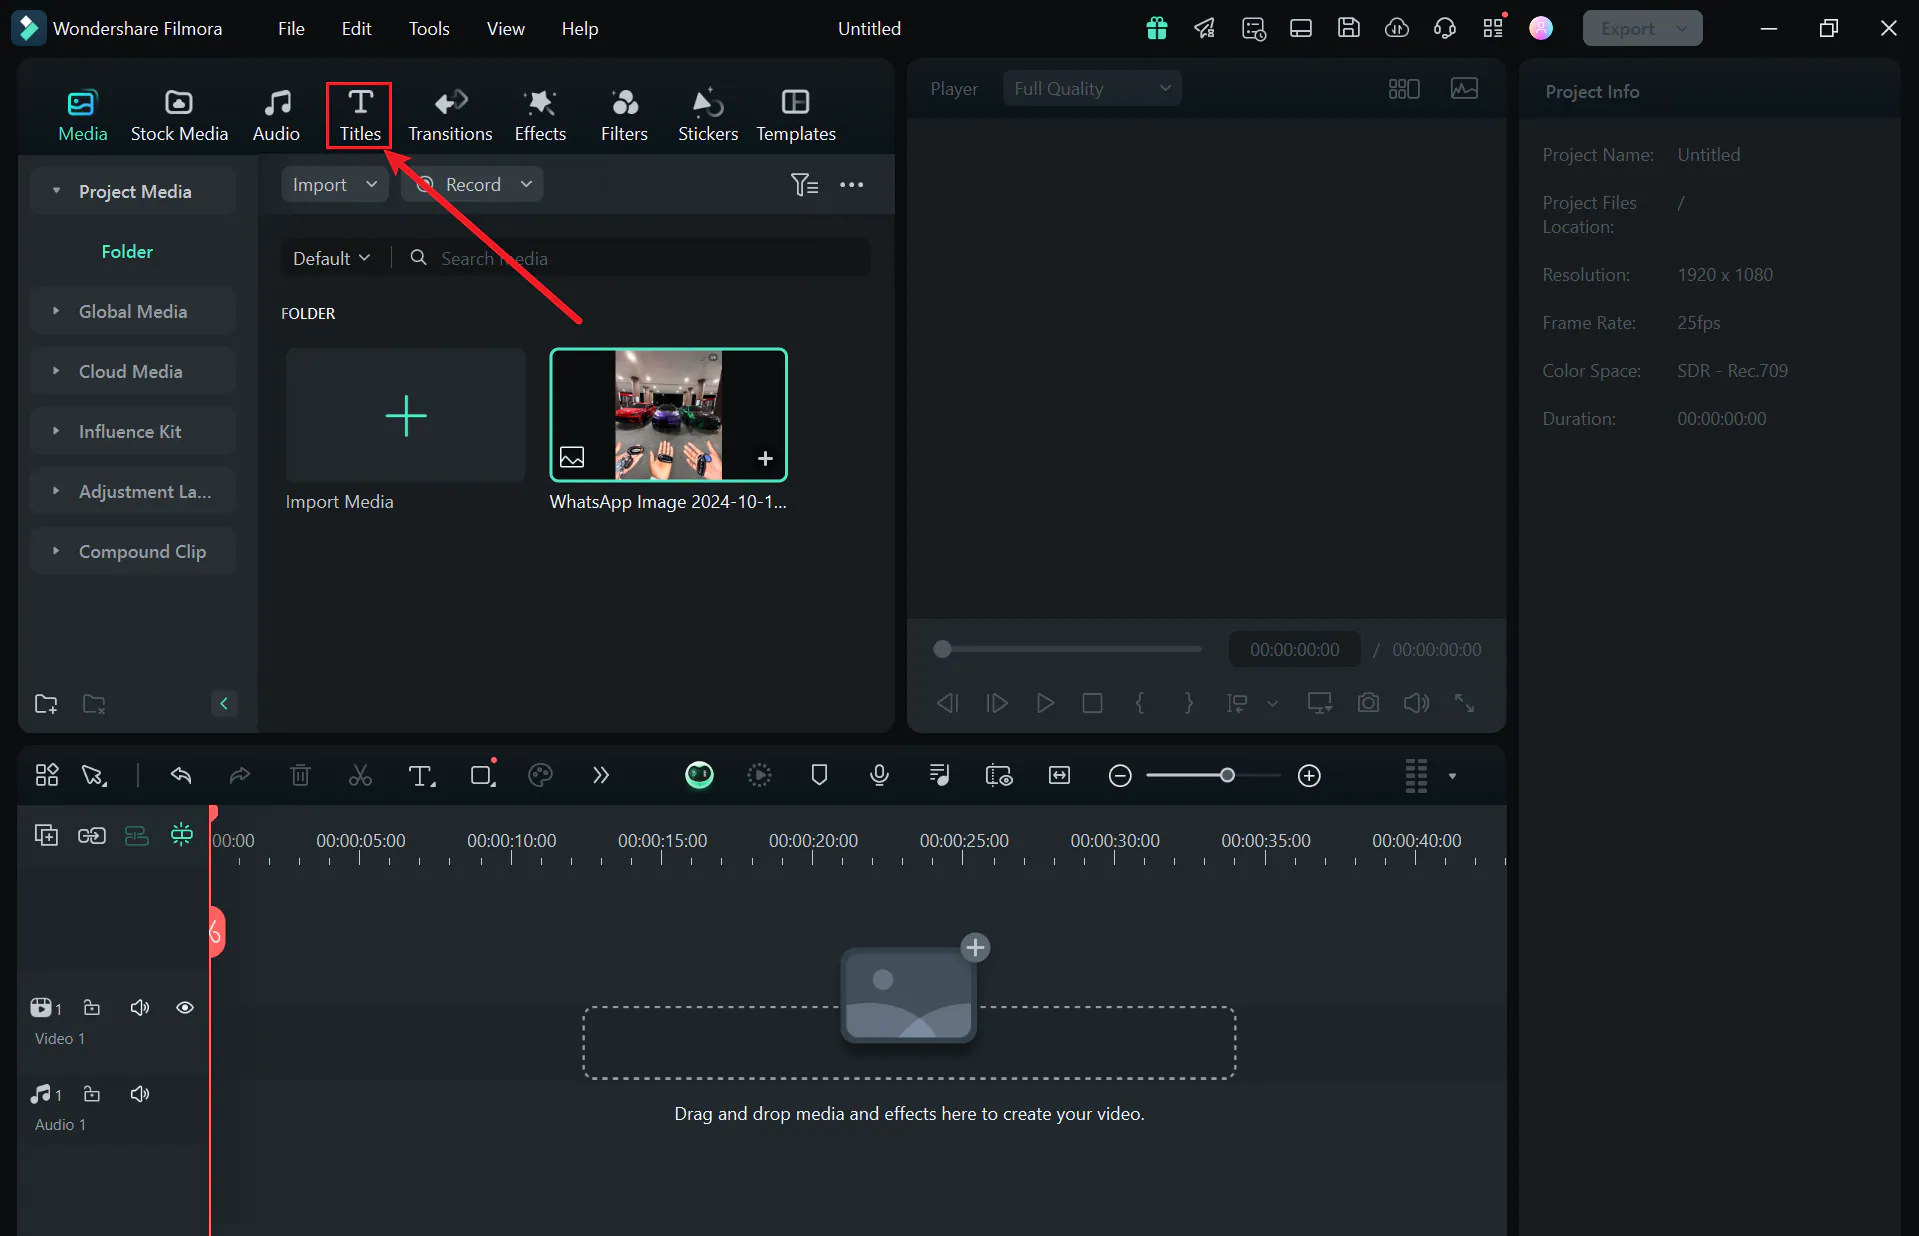Expand Global Media
Screen dimensions: 1919x1236
coord(56,311)
